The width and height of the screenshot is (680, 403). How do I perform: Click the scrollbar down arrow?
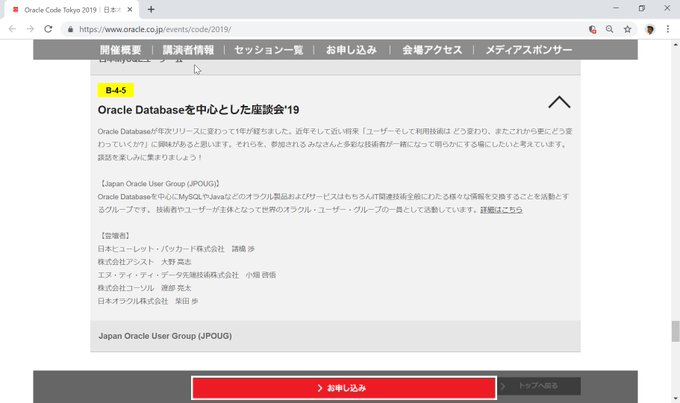(x=675, y=399)
